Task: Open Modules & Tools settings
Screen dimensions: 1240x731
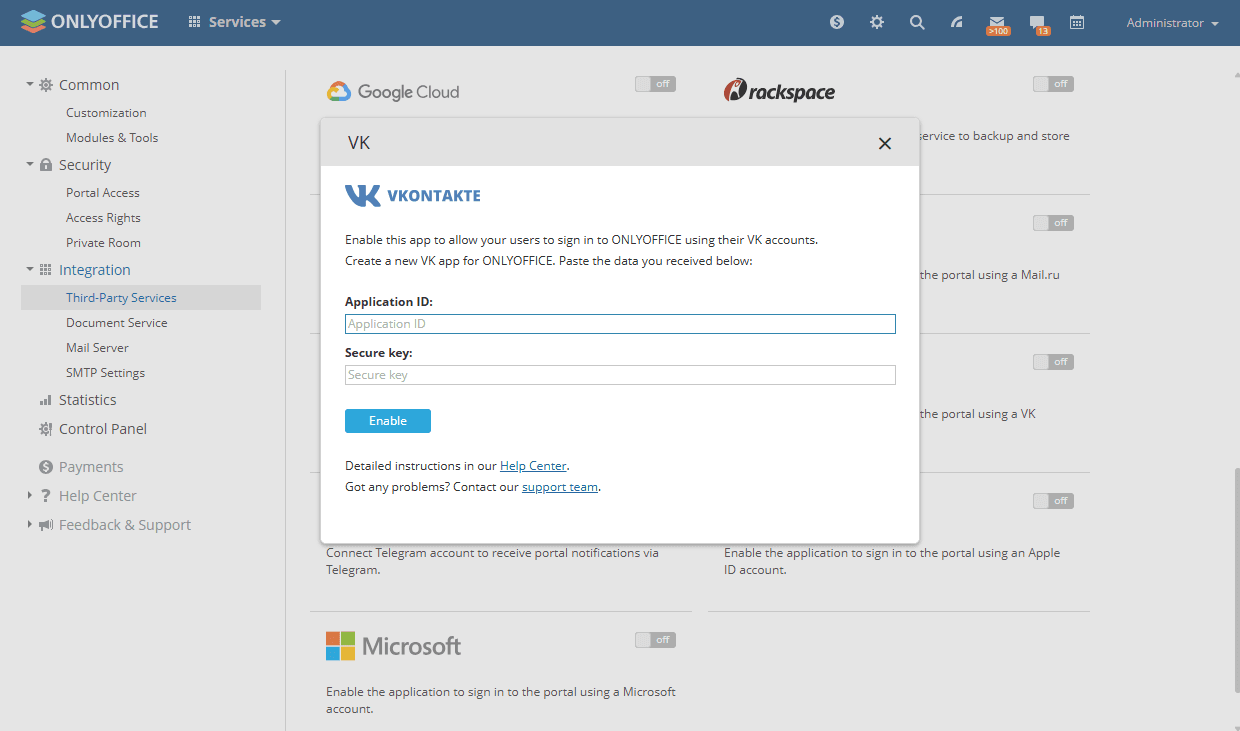Action: [112, 138]
